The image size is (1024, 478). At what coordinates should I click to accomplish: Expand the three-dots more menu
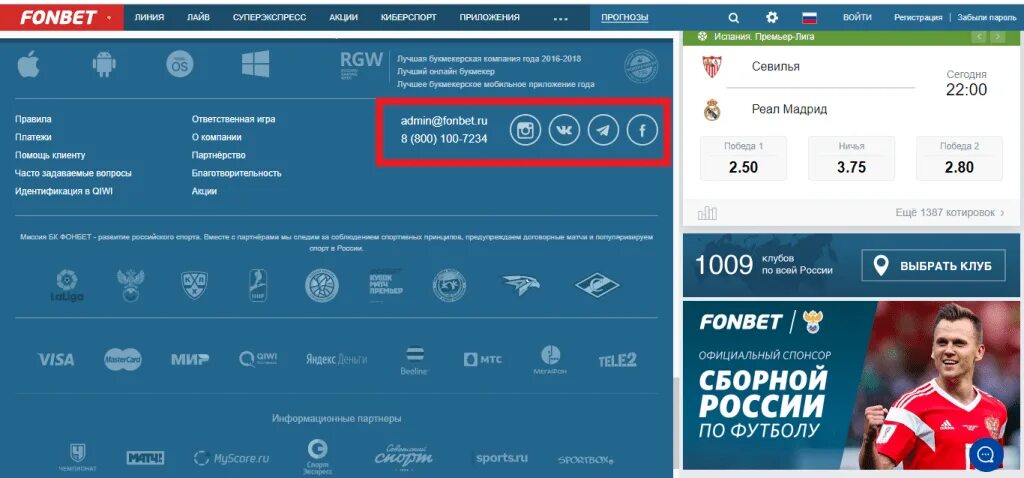point(560,18)
